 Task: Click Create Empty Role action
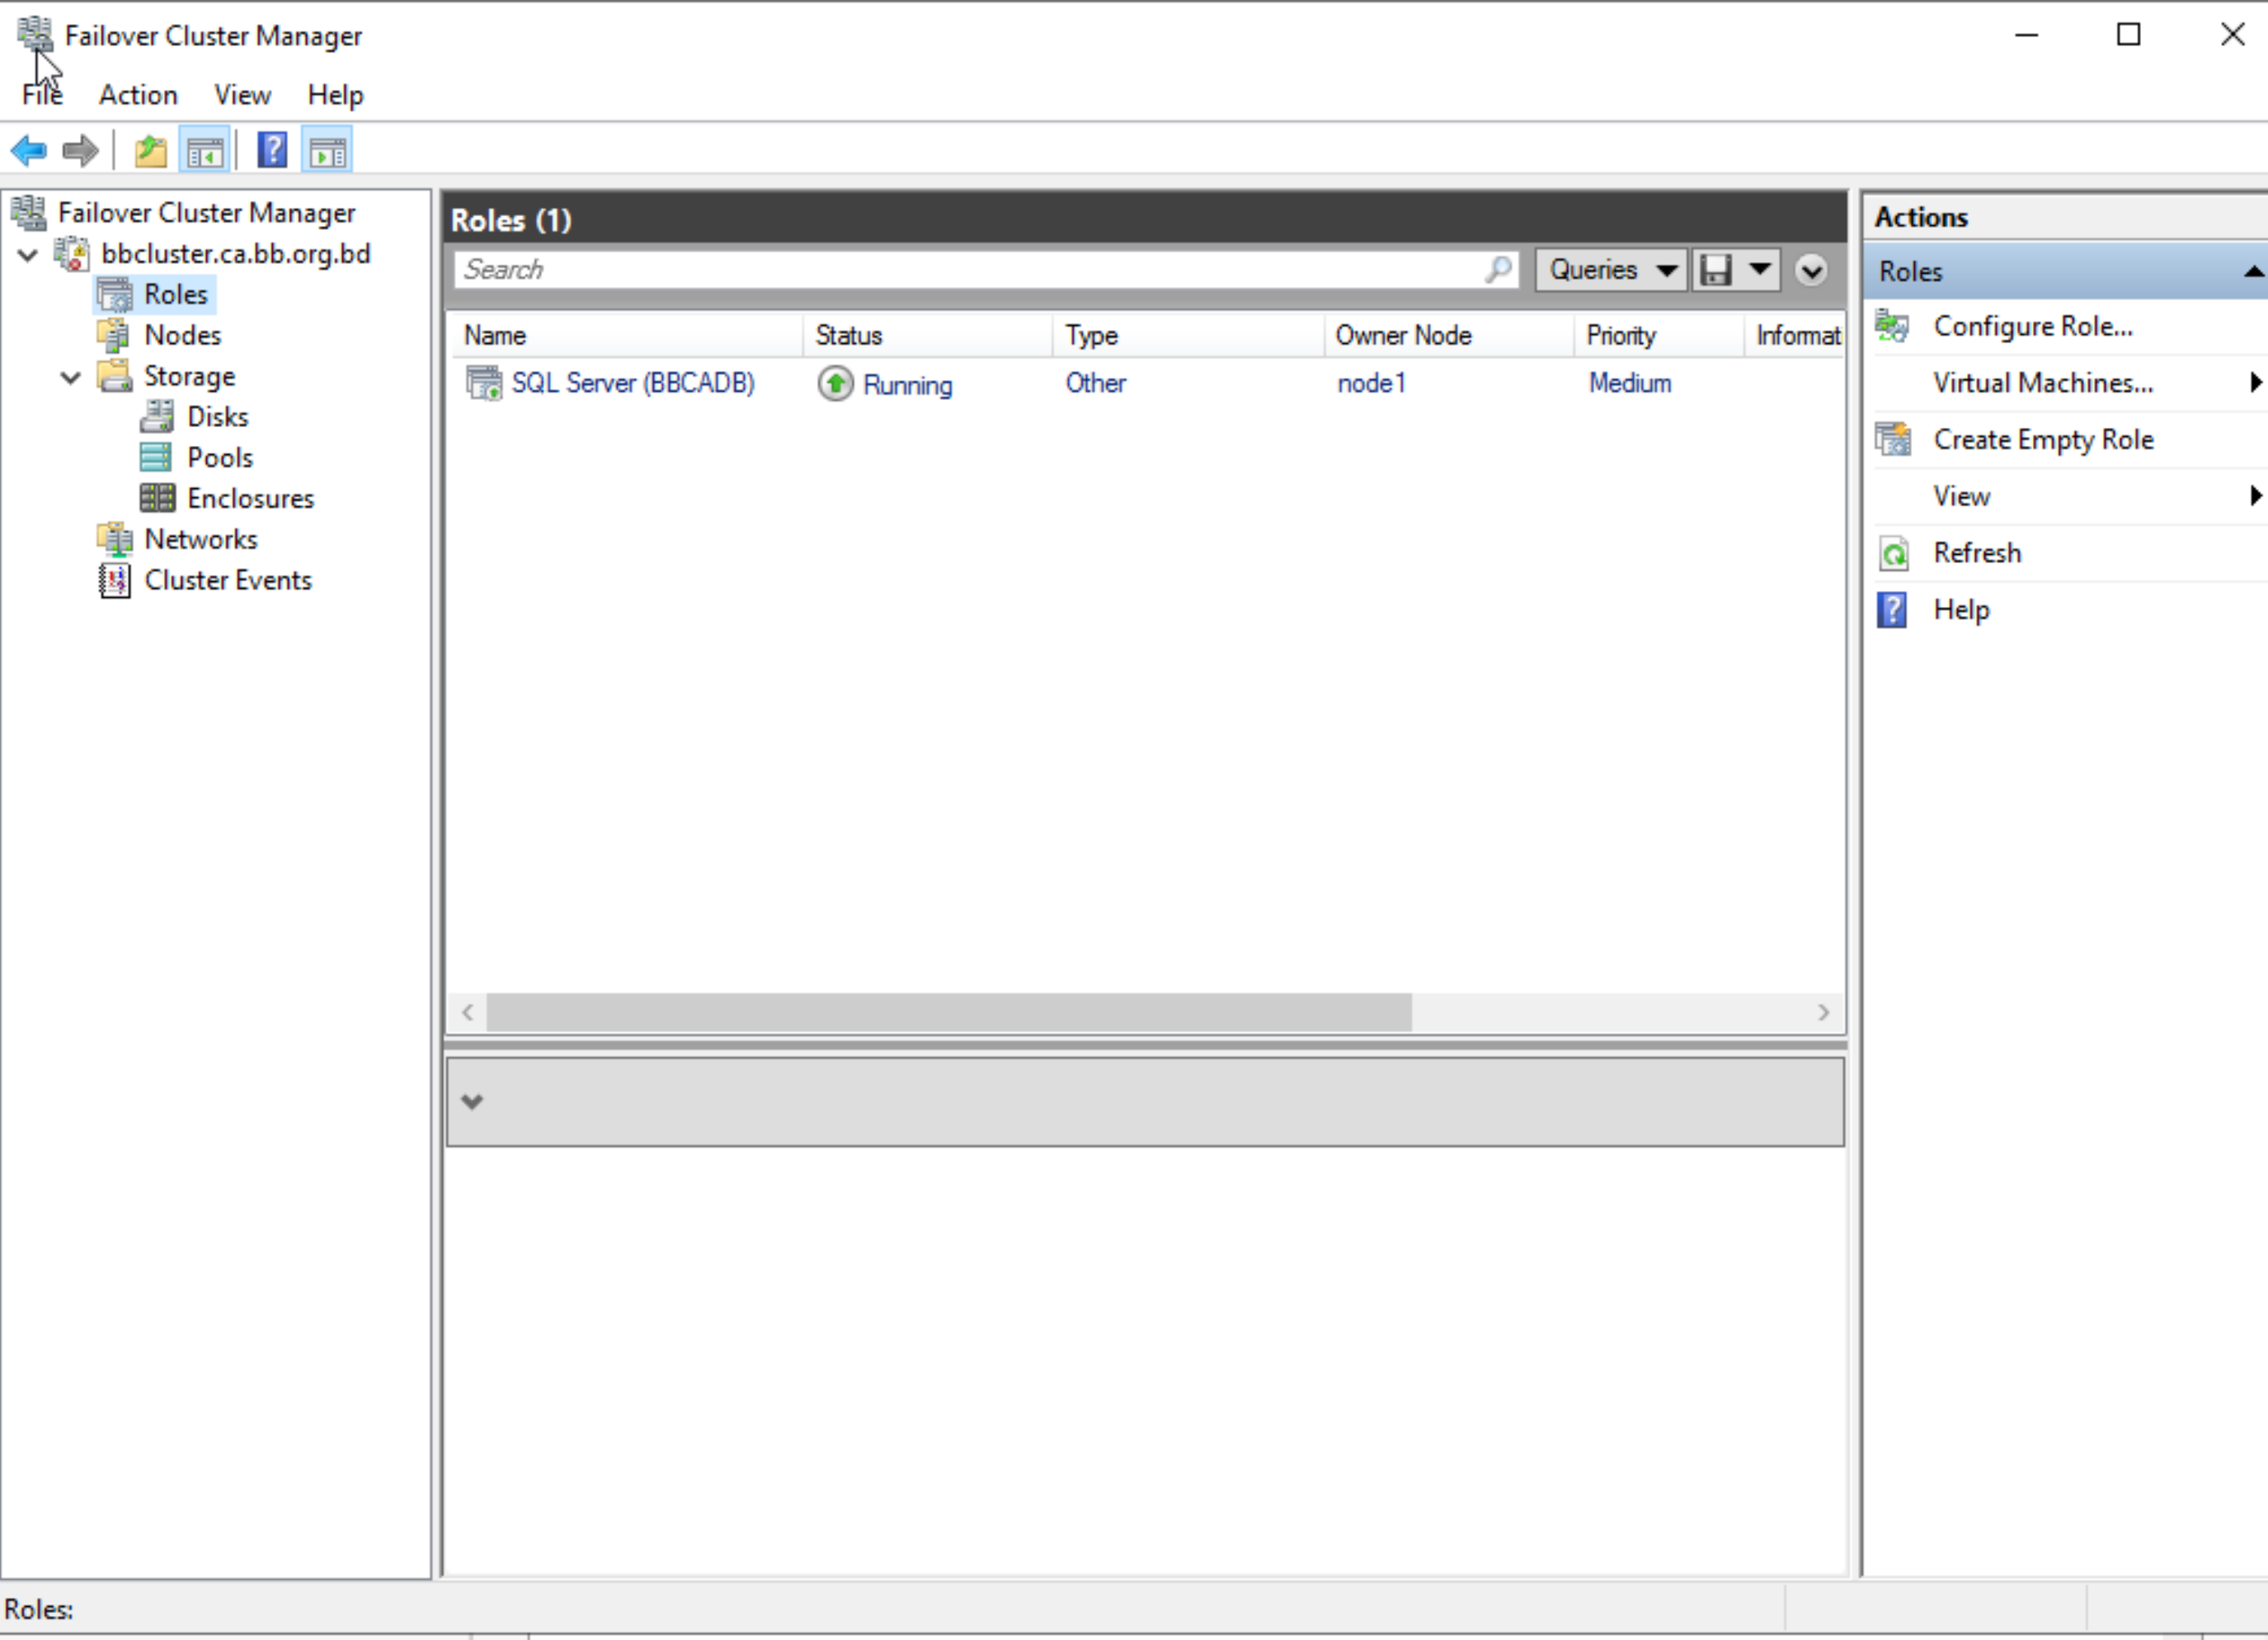[2043, 439]
